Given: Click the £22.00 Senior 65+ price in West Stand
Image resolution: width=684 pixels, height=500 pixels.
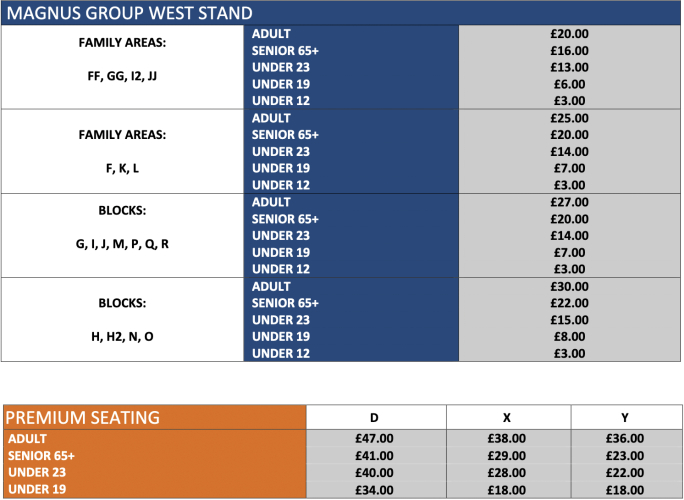Looking at the screenshot, I should coord(569,303).
